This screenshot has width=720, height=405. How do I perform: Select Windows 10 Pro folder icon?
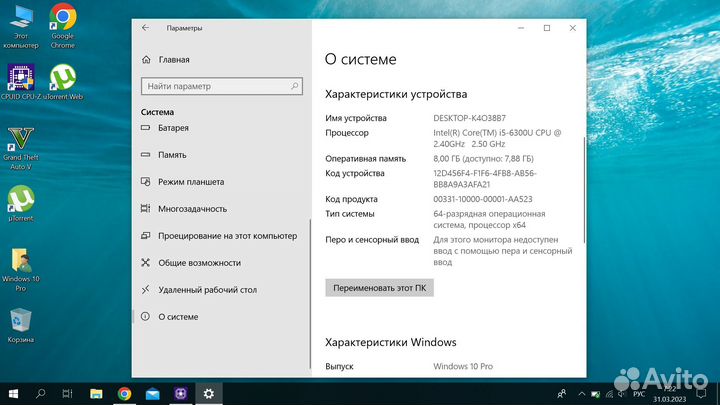click(x=21, y=270)
